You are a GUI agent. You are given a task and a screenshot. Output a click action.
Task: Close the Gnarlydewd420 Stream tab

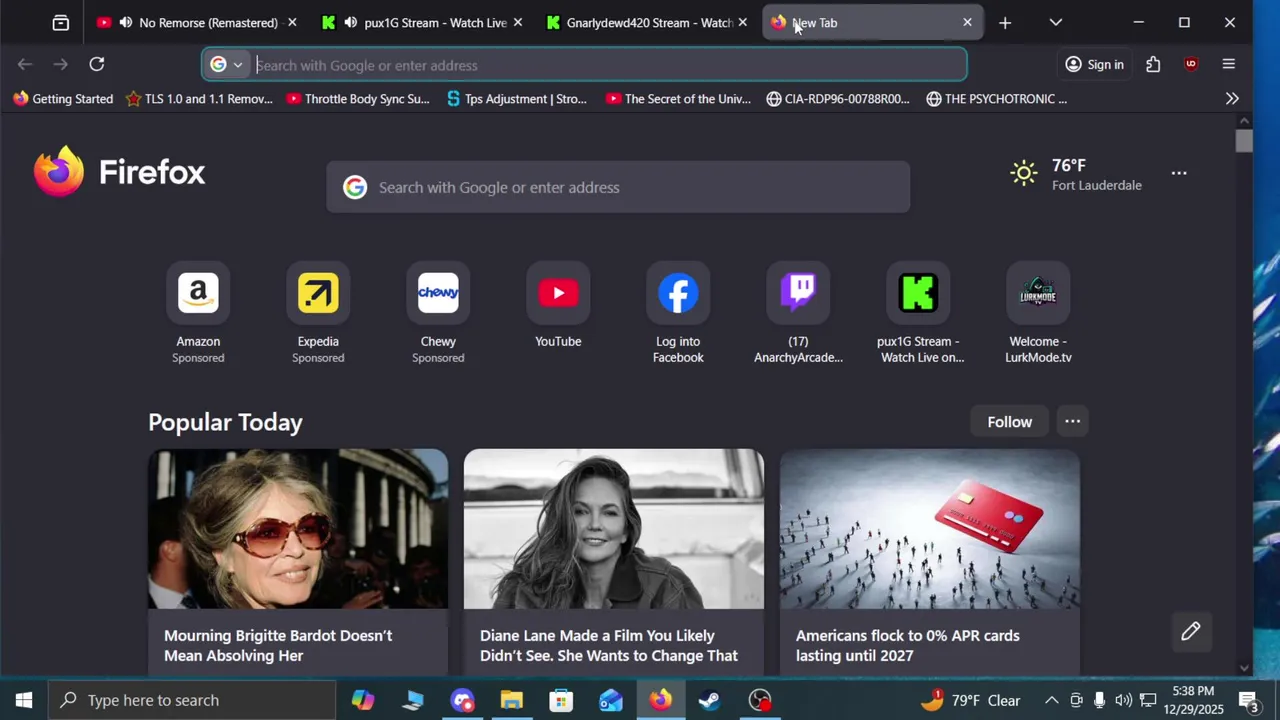pos(742,22)
